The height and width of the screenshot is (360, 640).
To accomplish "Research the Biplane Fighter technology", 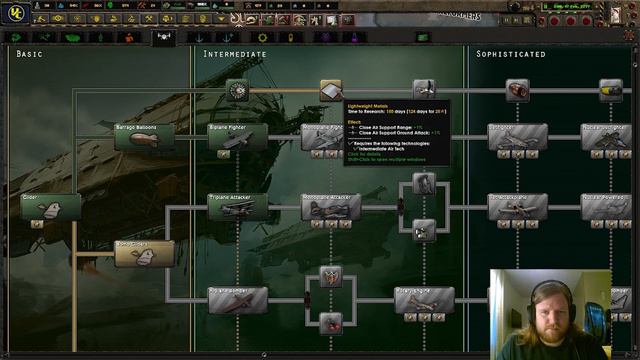I will 238,137.
